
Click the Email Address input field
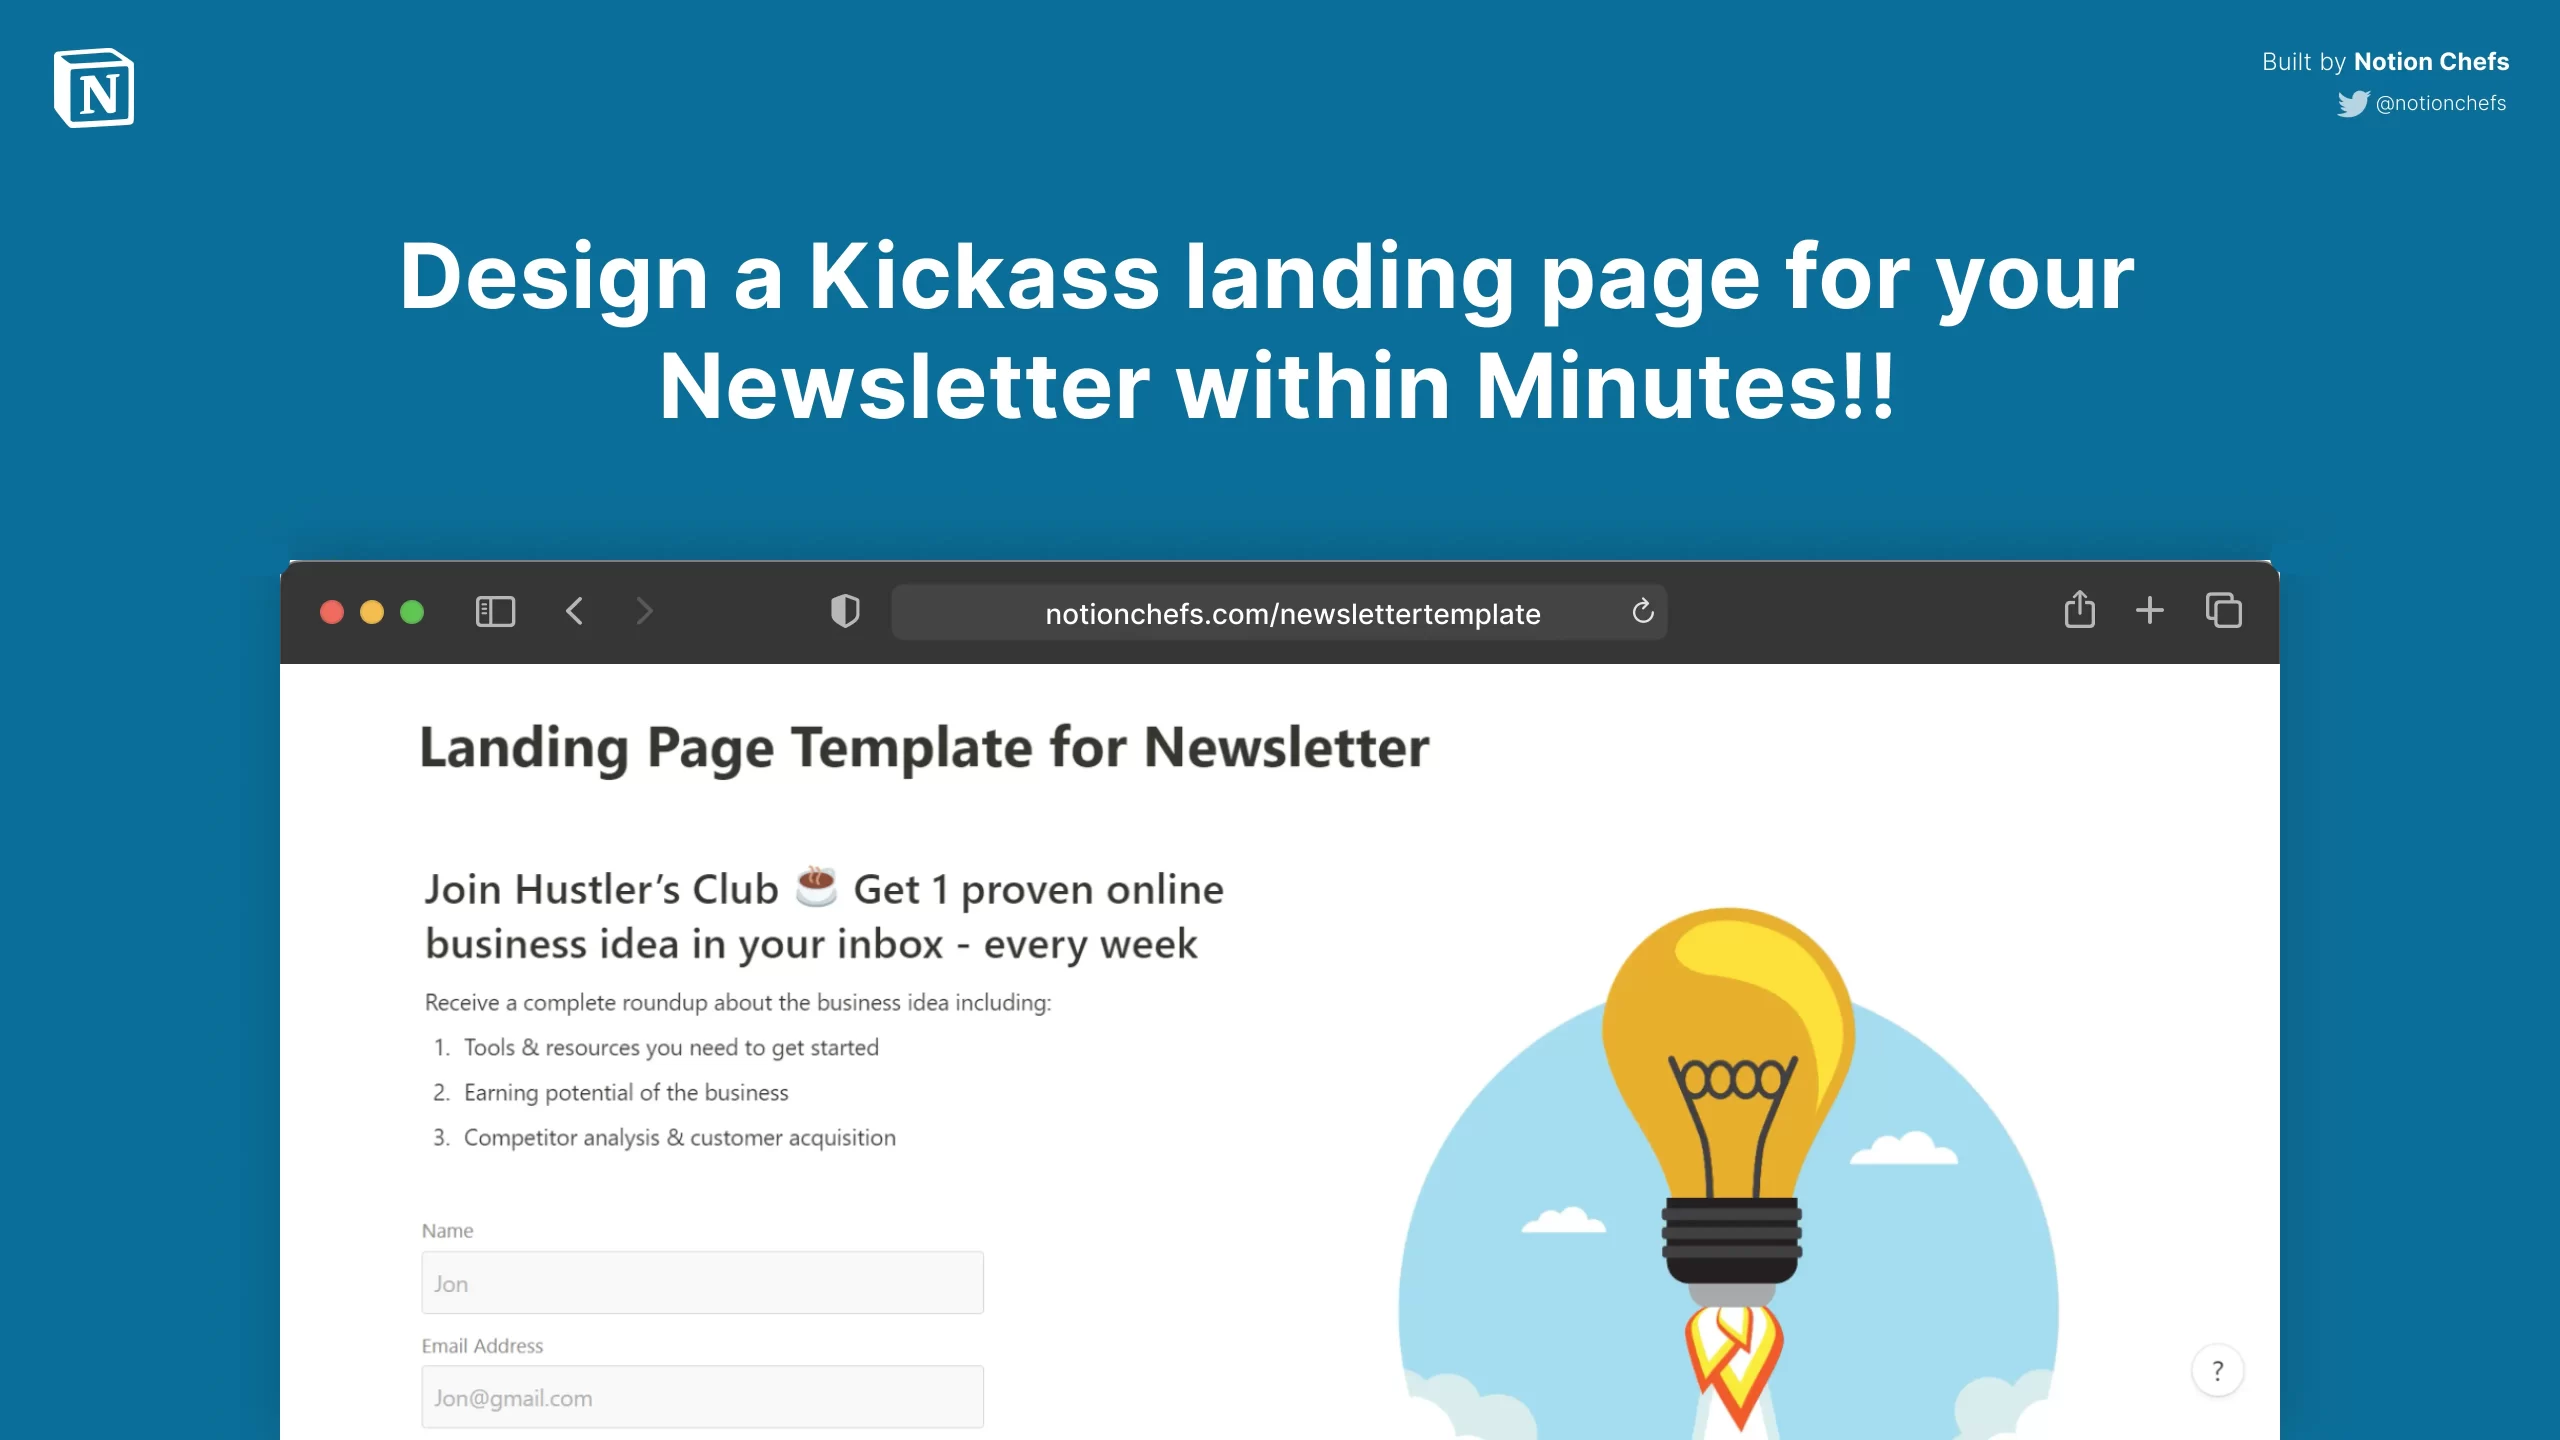[x=703, y=1398]
